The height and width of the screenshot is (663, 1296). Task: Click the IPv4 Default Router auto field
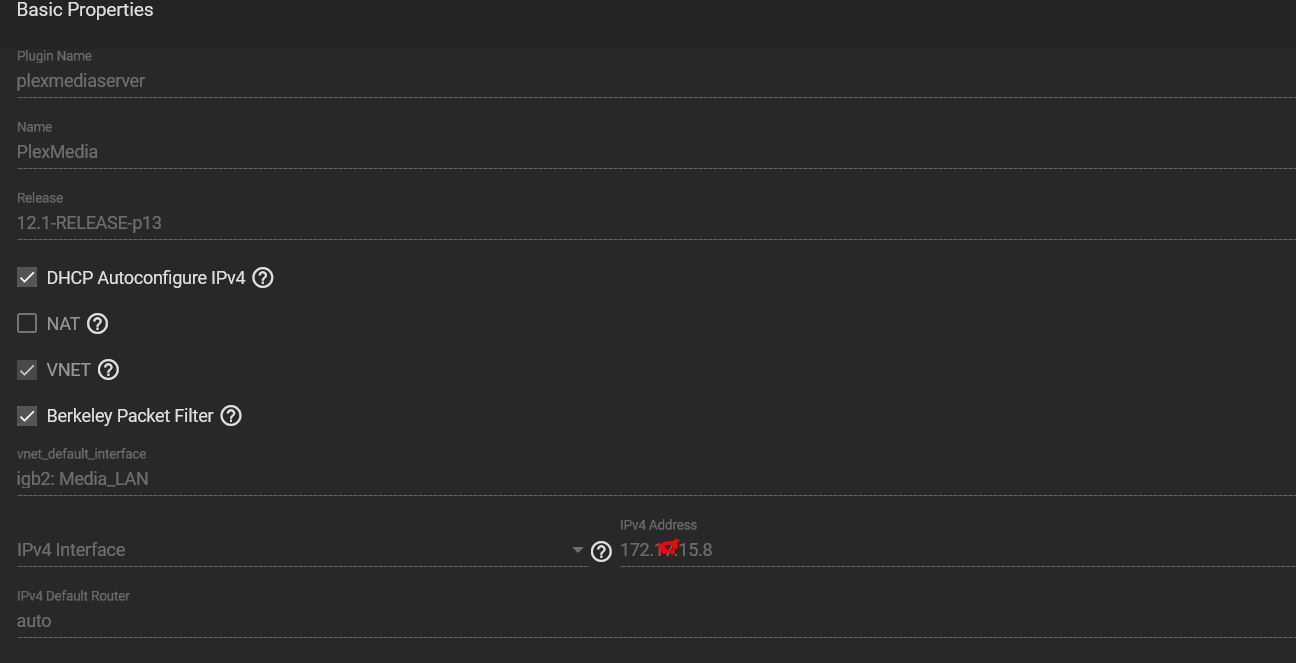[x=34, y=621]
